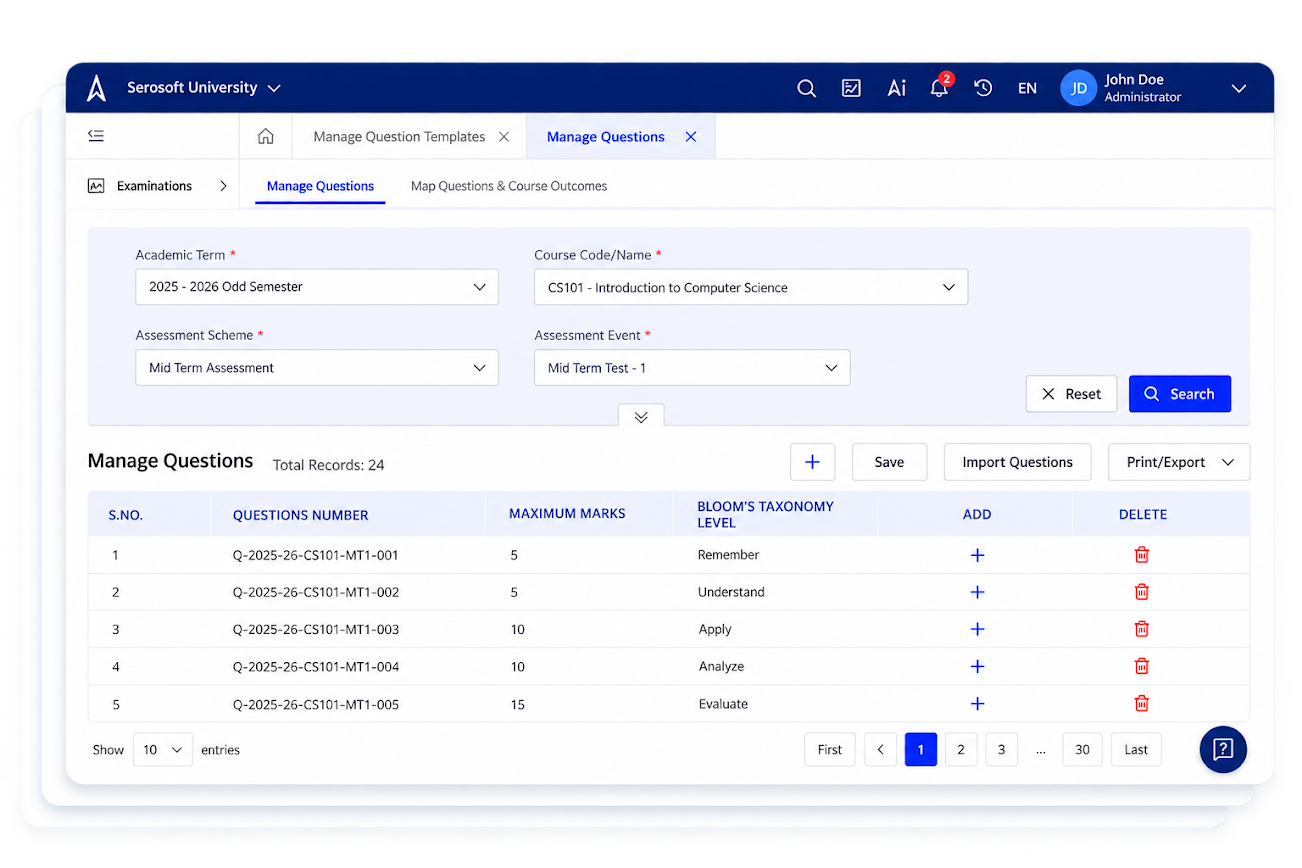This screenshot has width=1302, height=868.
Task: Go to home tab icon
Action: coord(266,136)
